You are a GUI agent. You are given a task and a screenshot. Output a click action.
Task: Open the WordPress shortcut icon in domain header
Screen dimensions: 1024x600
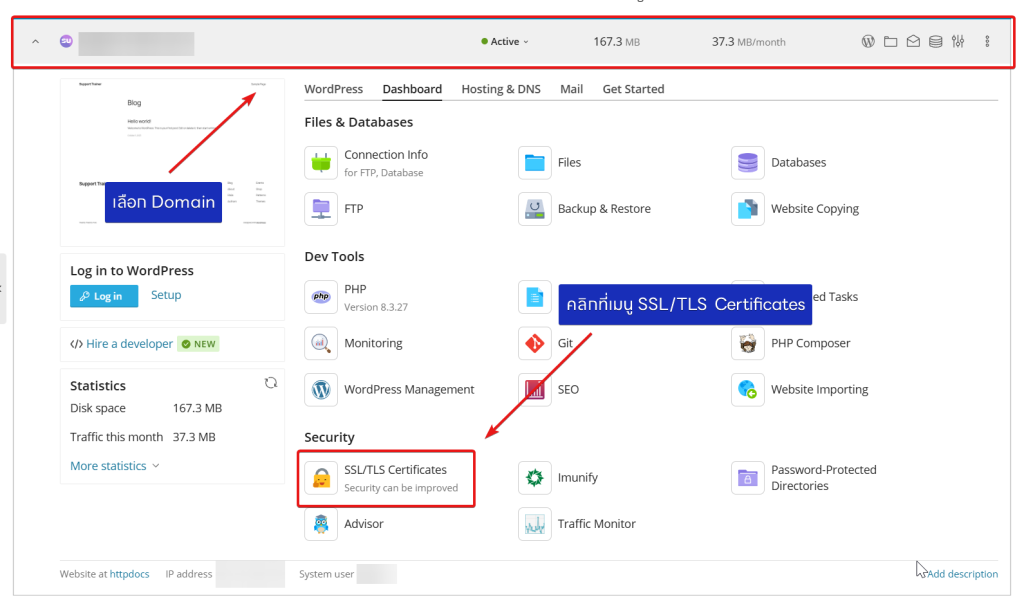point(868,42)
